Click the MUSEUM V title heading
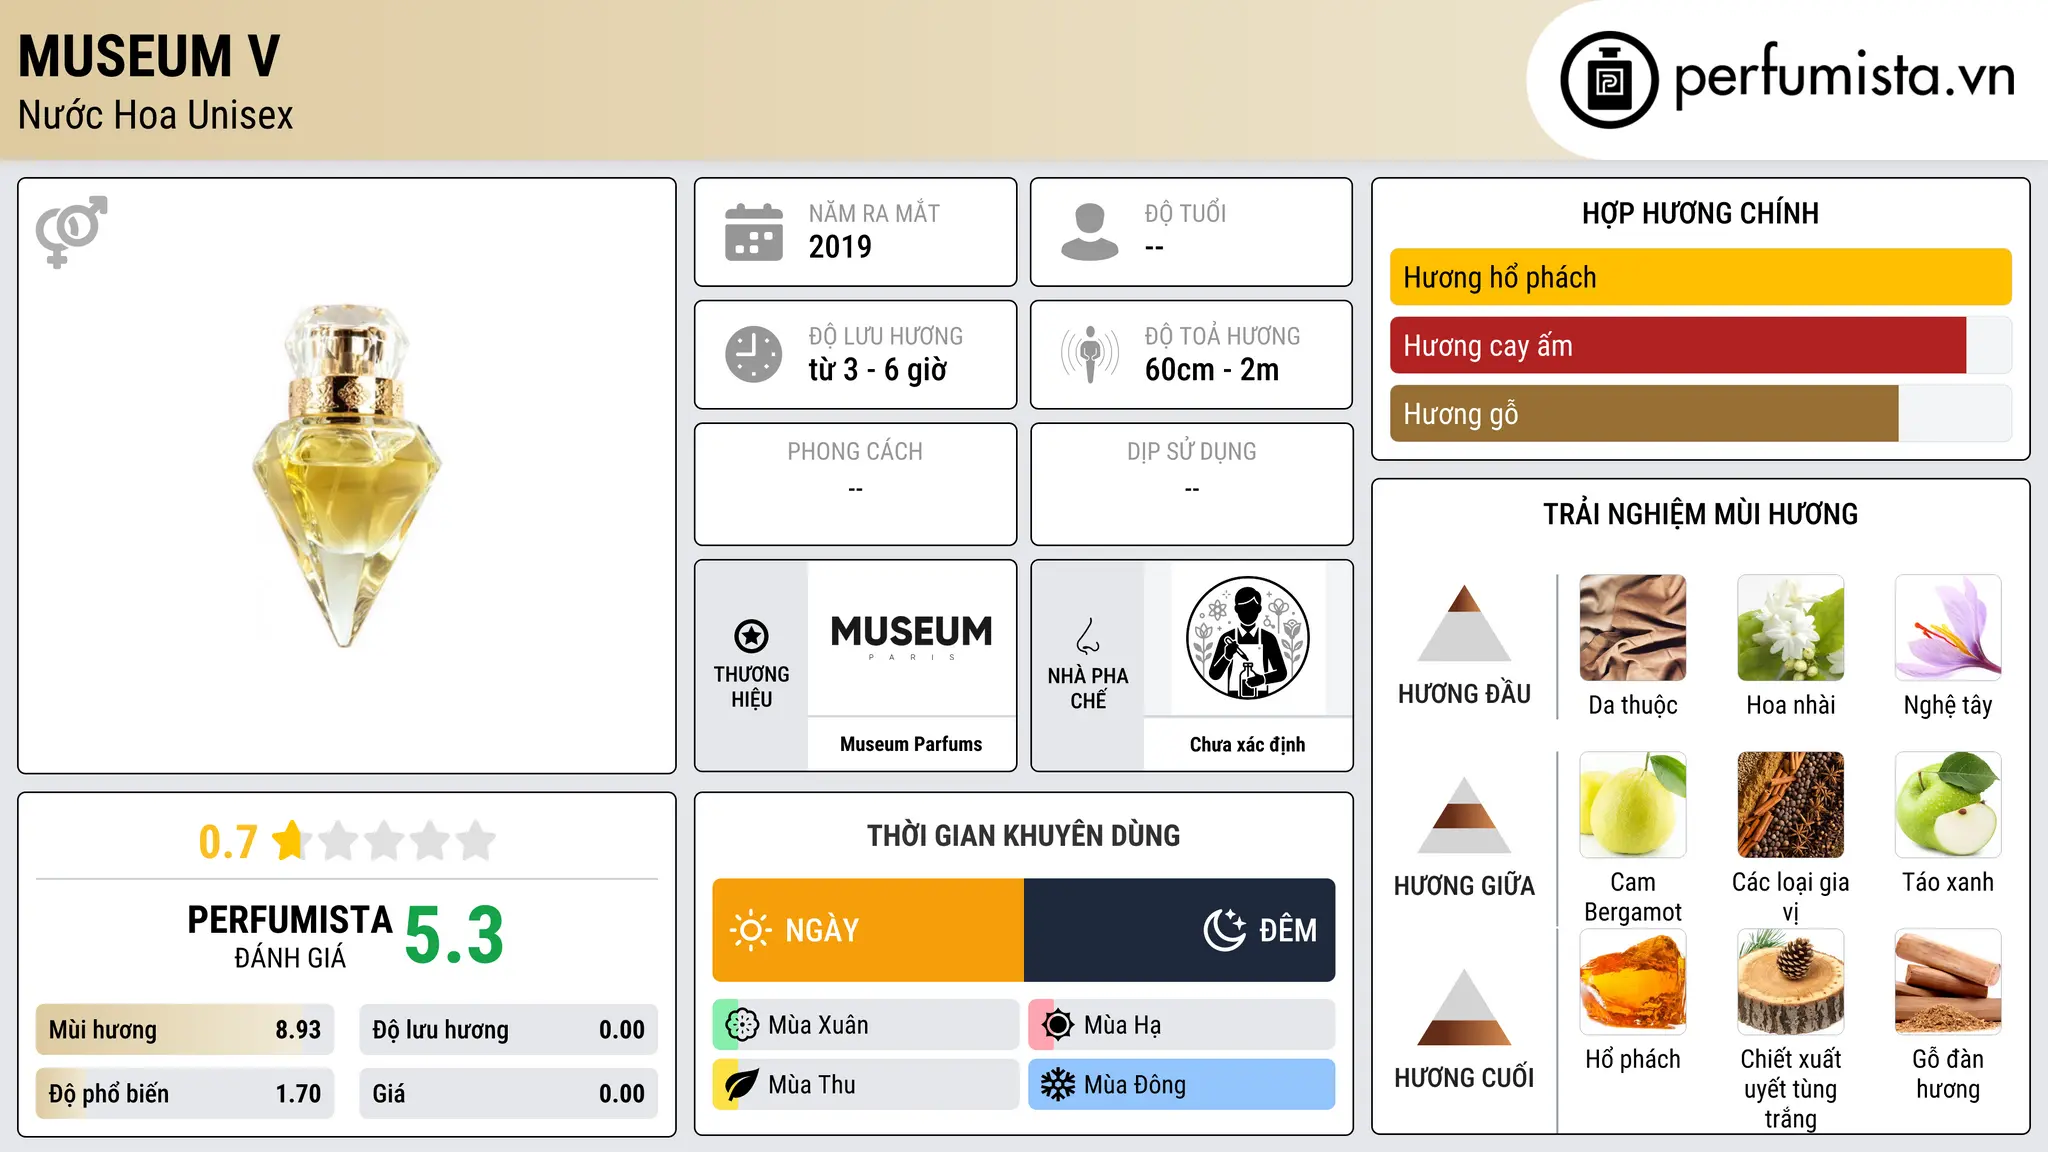 coord(149,56)
